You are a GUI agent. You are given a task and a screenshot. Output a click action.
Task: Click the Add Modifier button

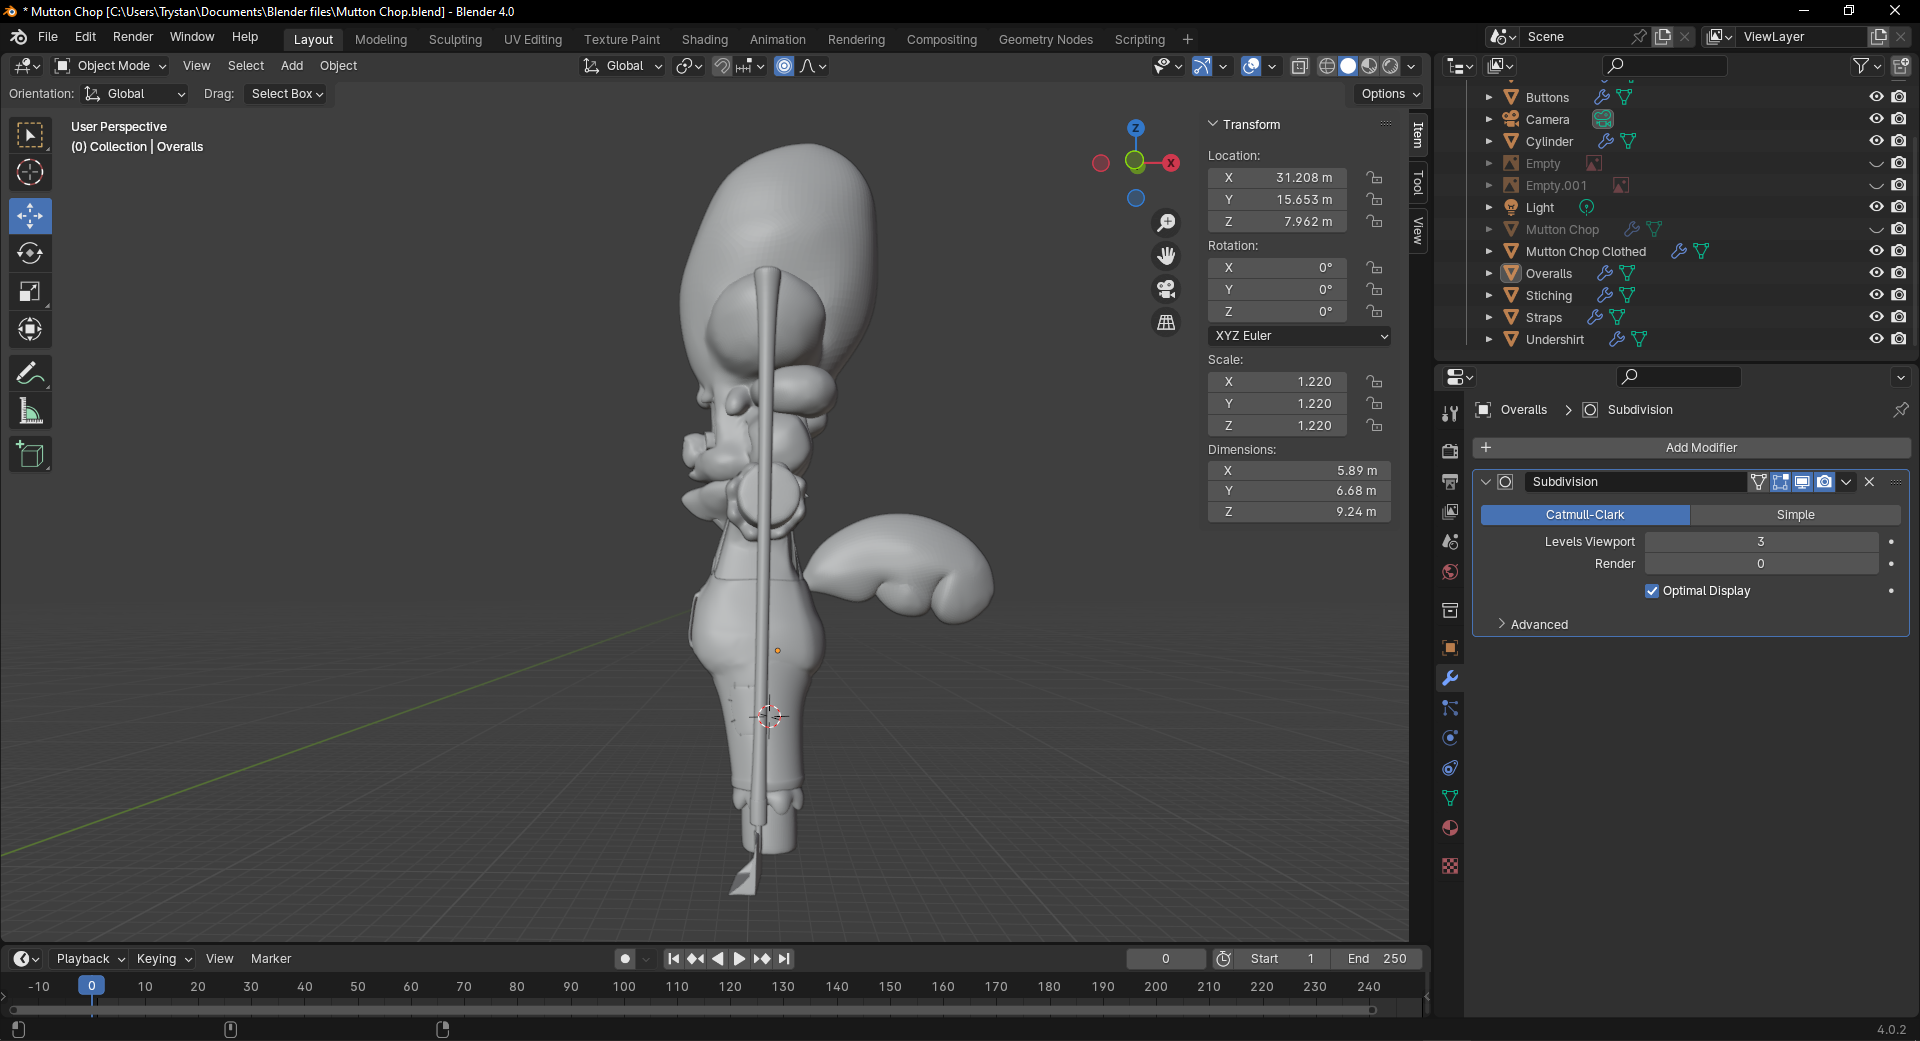[1700, 448]
